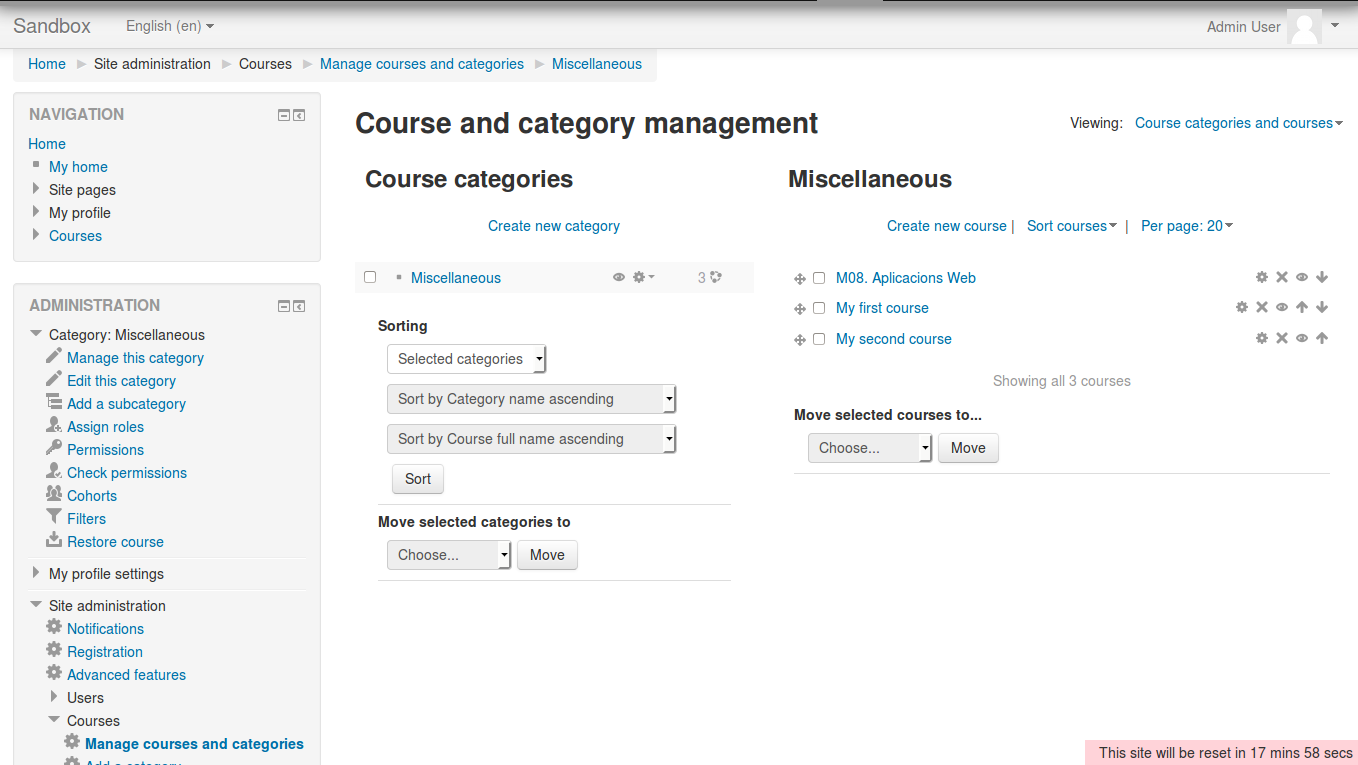This screenshot has width=1358, height=765.
Task: Open Sort by Category name ascending dropdown
Action: tap(531, 399)
